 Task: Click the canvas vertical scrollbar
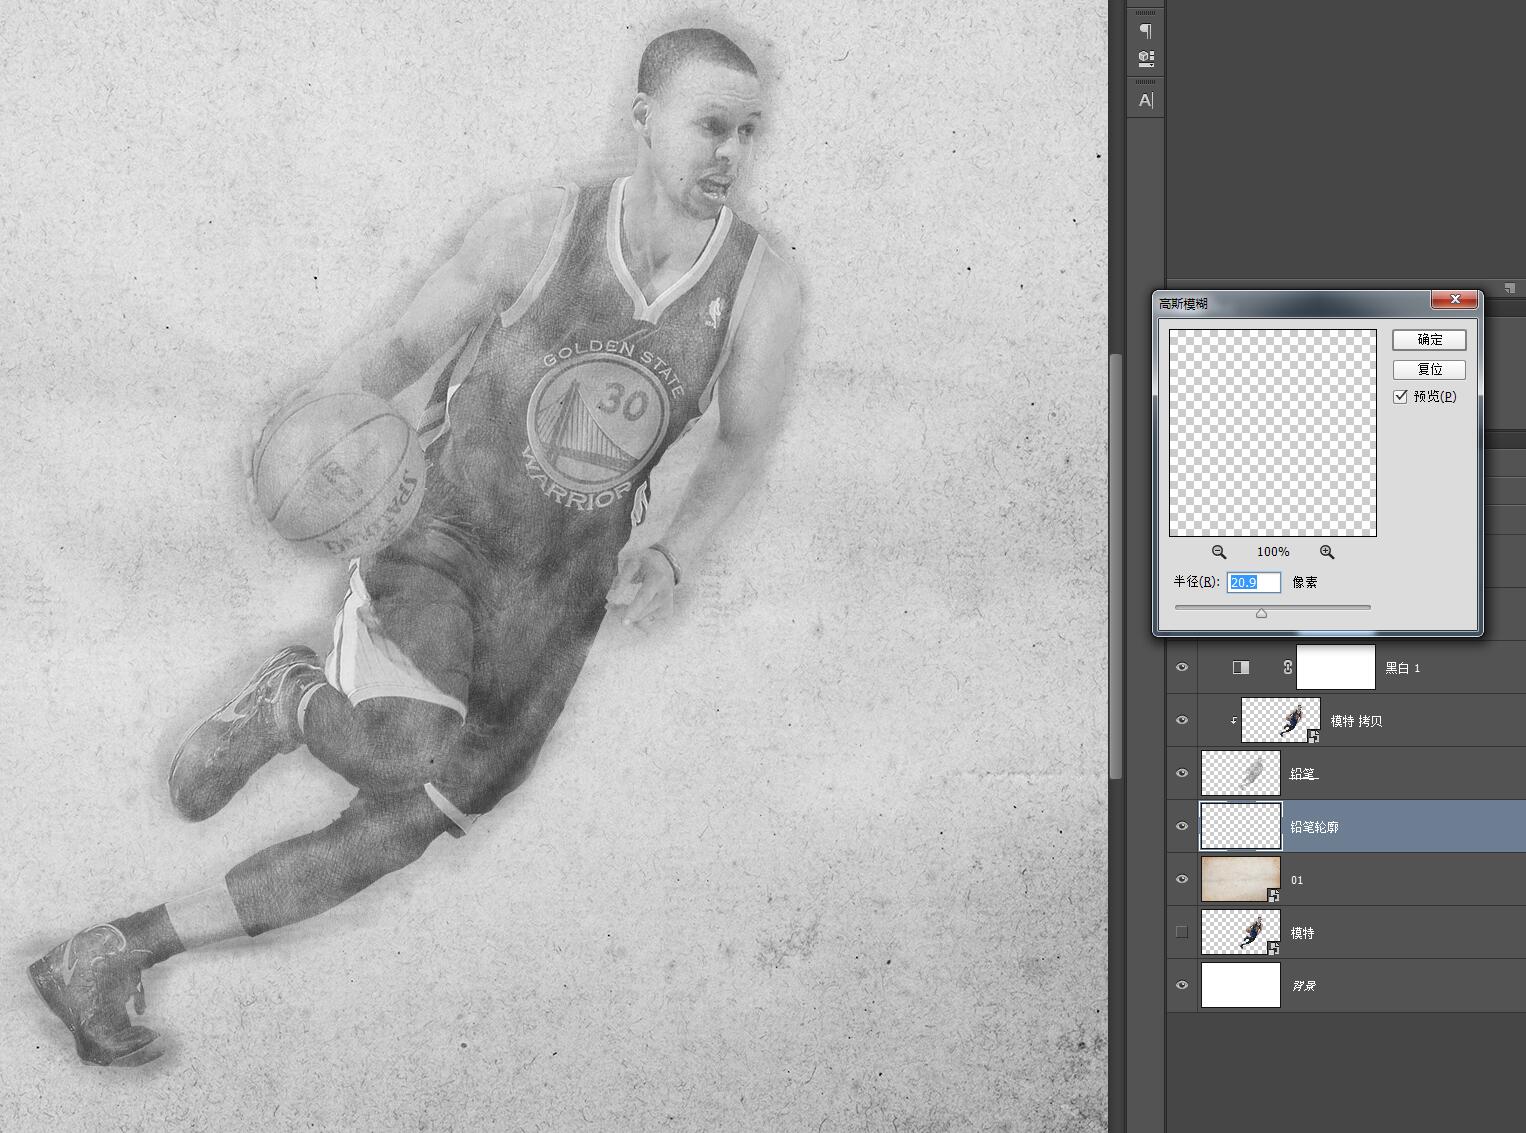tap(1116, 566)
